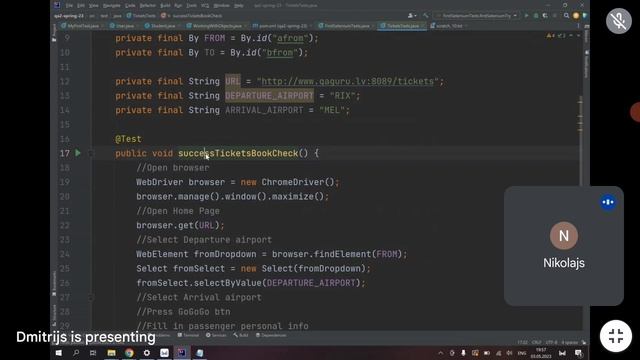This screenshot has height=360, width=640.
Task: Open Chrome from taskbar
Action: point(129,353)
